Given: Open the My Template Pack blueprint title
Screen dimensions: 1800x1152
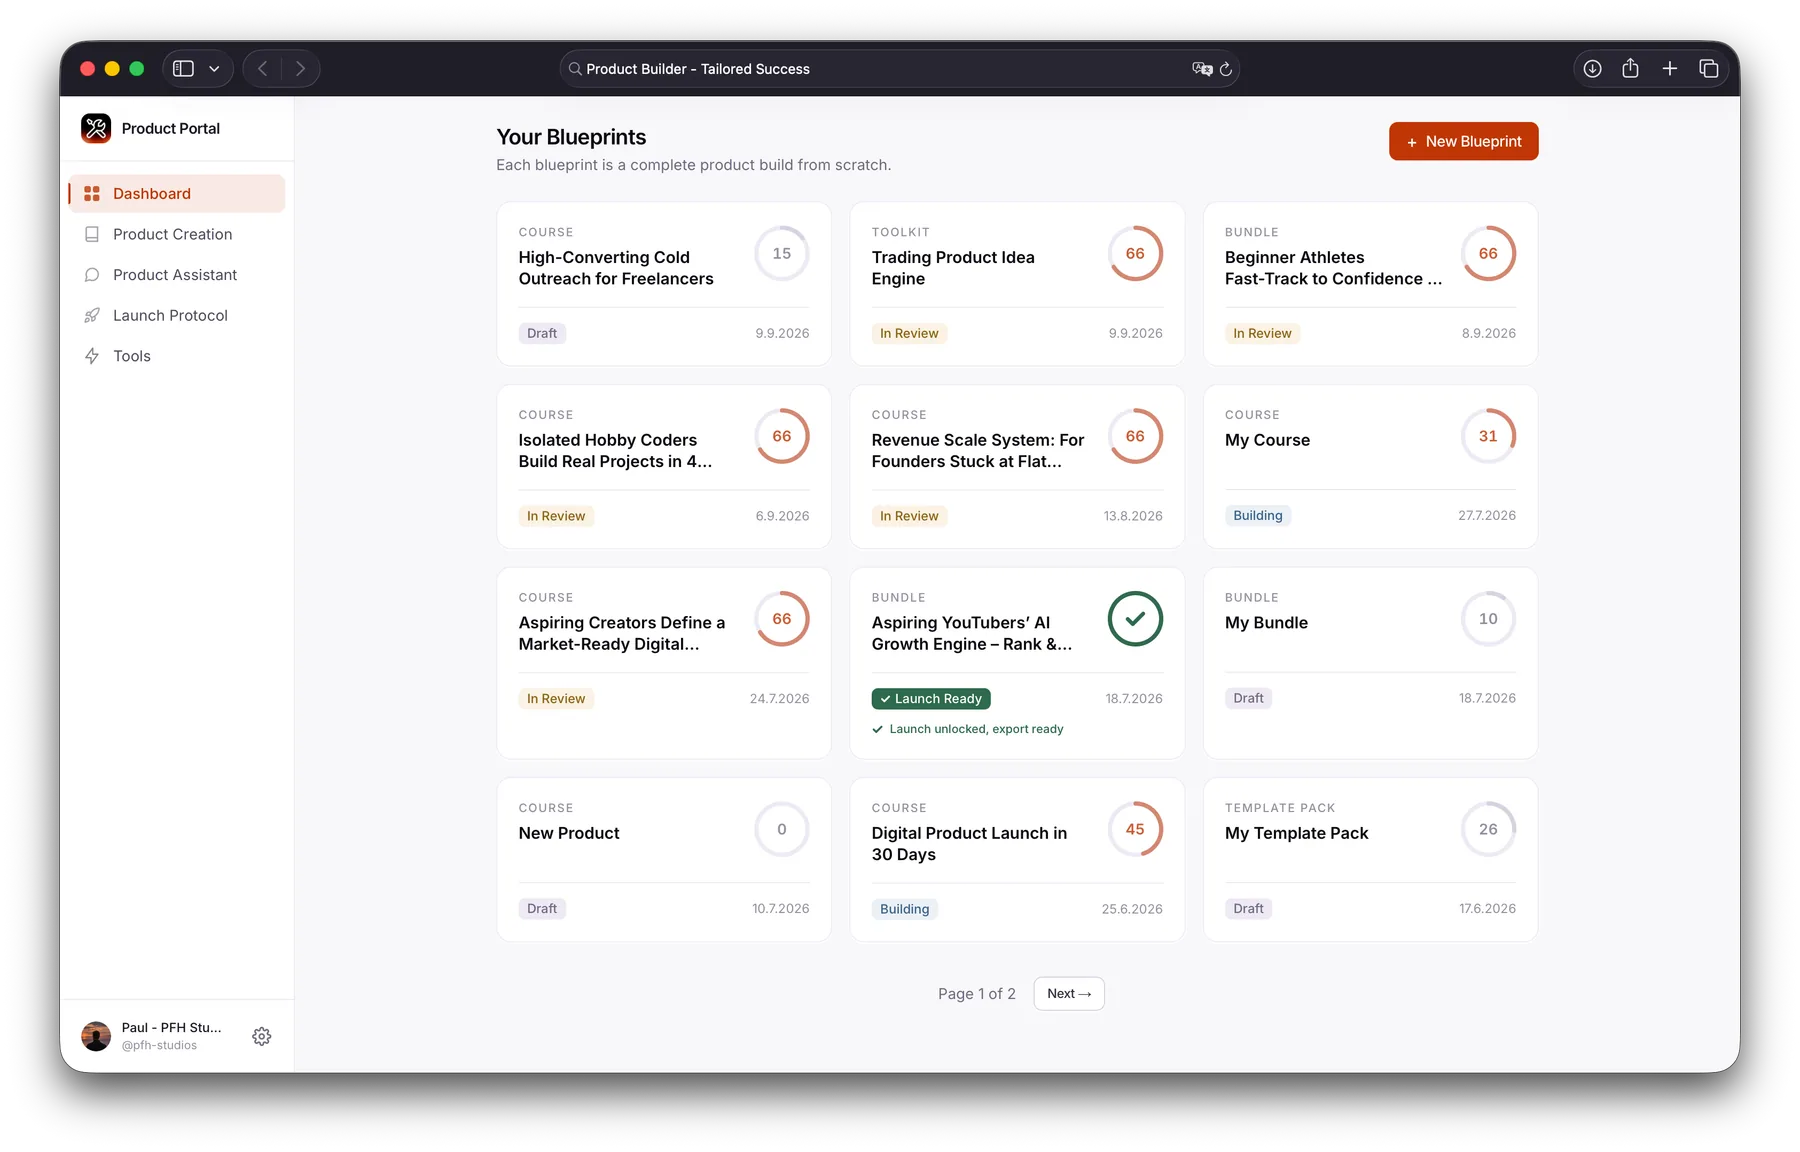Looking at the screenshot, I should [1296, 833].
